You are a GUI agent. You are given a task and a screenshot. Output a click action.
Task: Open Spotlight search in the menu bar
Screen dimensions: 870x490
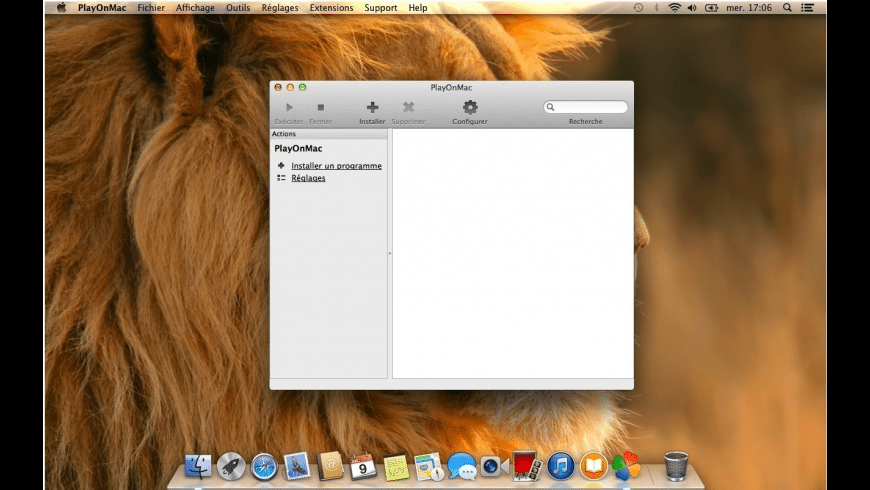[x=787, y=7]
